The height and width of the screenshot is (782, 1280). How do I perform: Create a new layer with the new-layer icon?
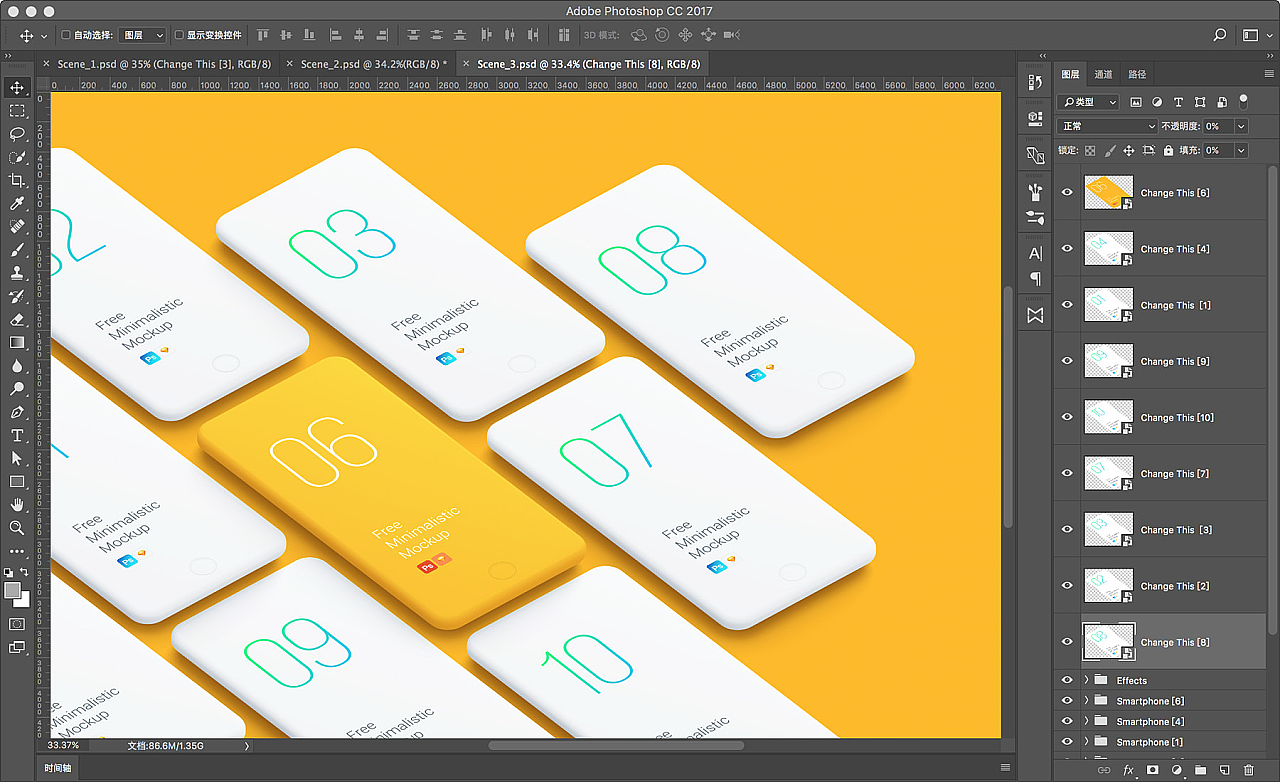[1224, 769]
